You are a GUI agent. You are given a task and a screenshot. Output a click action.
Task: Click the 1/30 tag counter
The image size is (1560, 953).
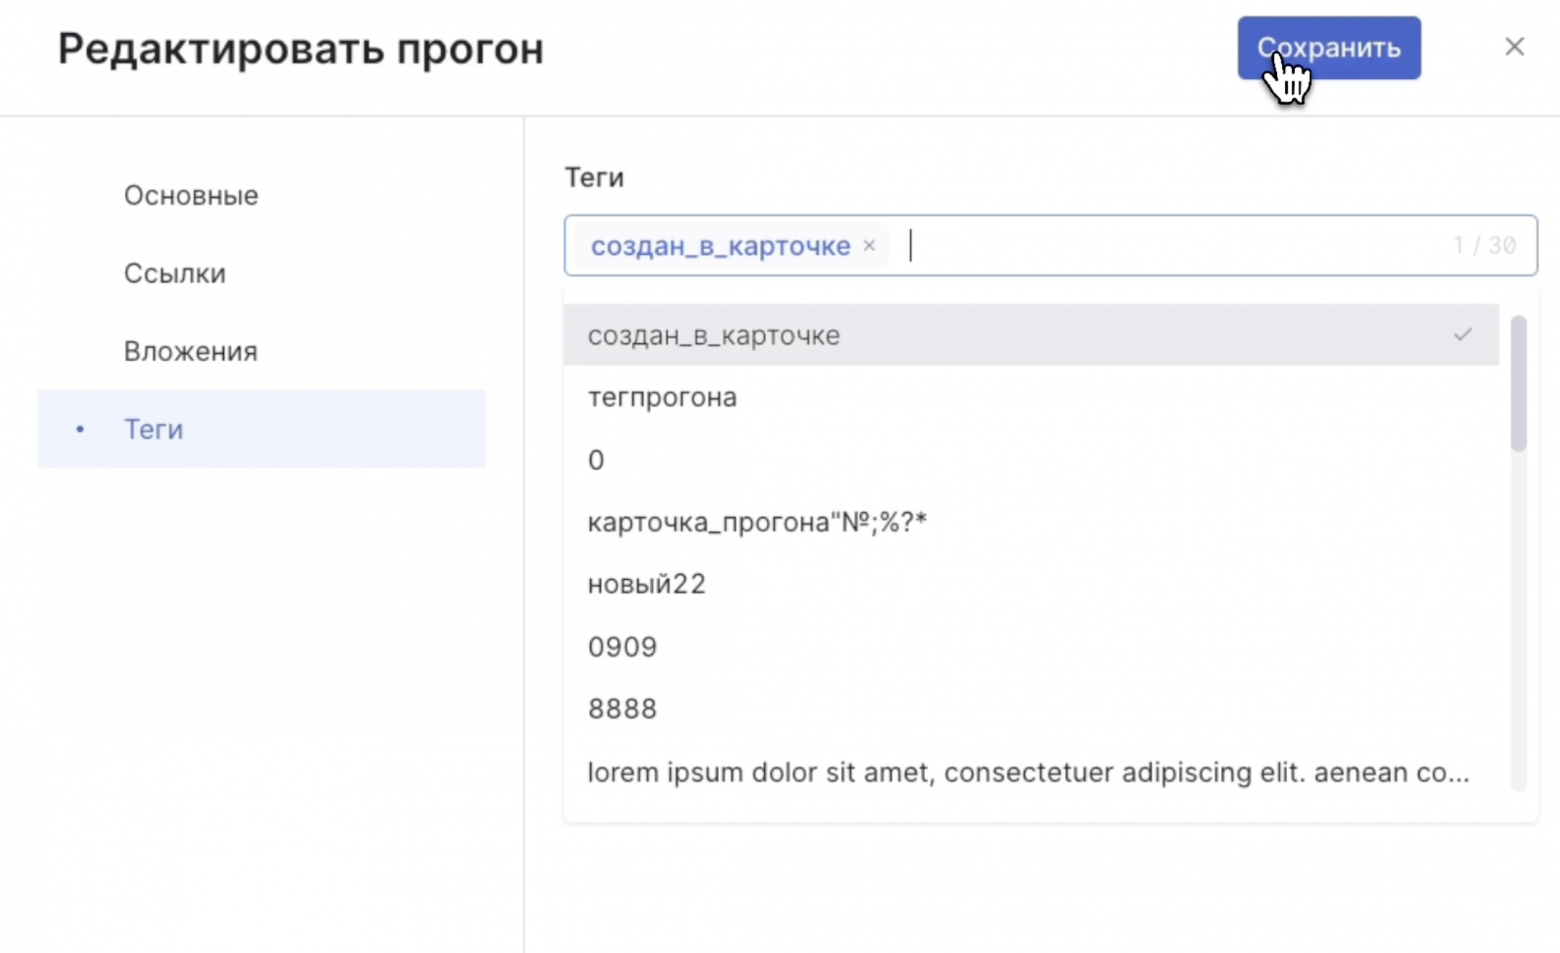pyautogui.click(x=1484, y=245)
